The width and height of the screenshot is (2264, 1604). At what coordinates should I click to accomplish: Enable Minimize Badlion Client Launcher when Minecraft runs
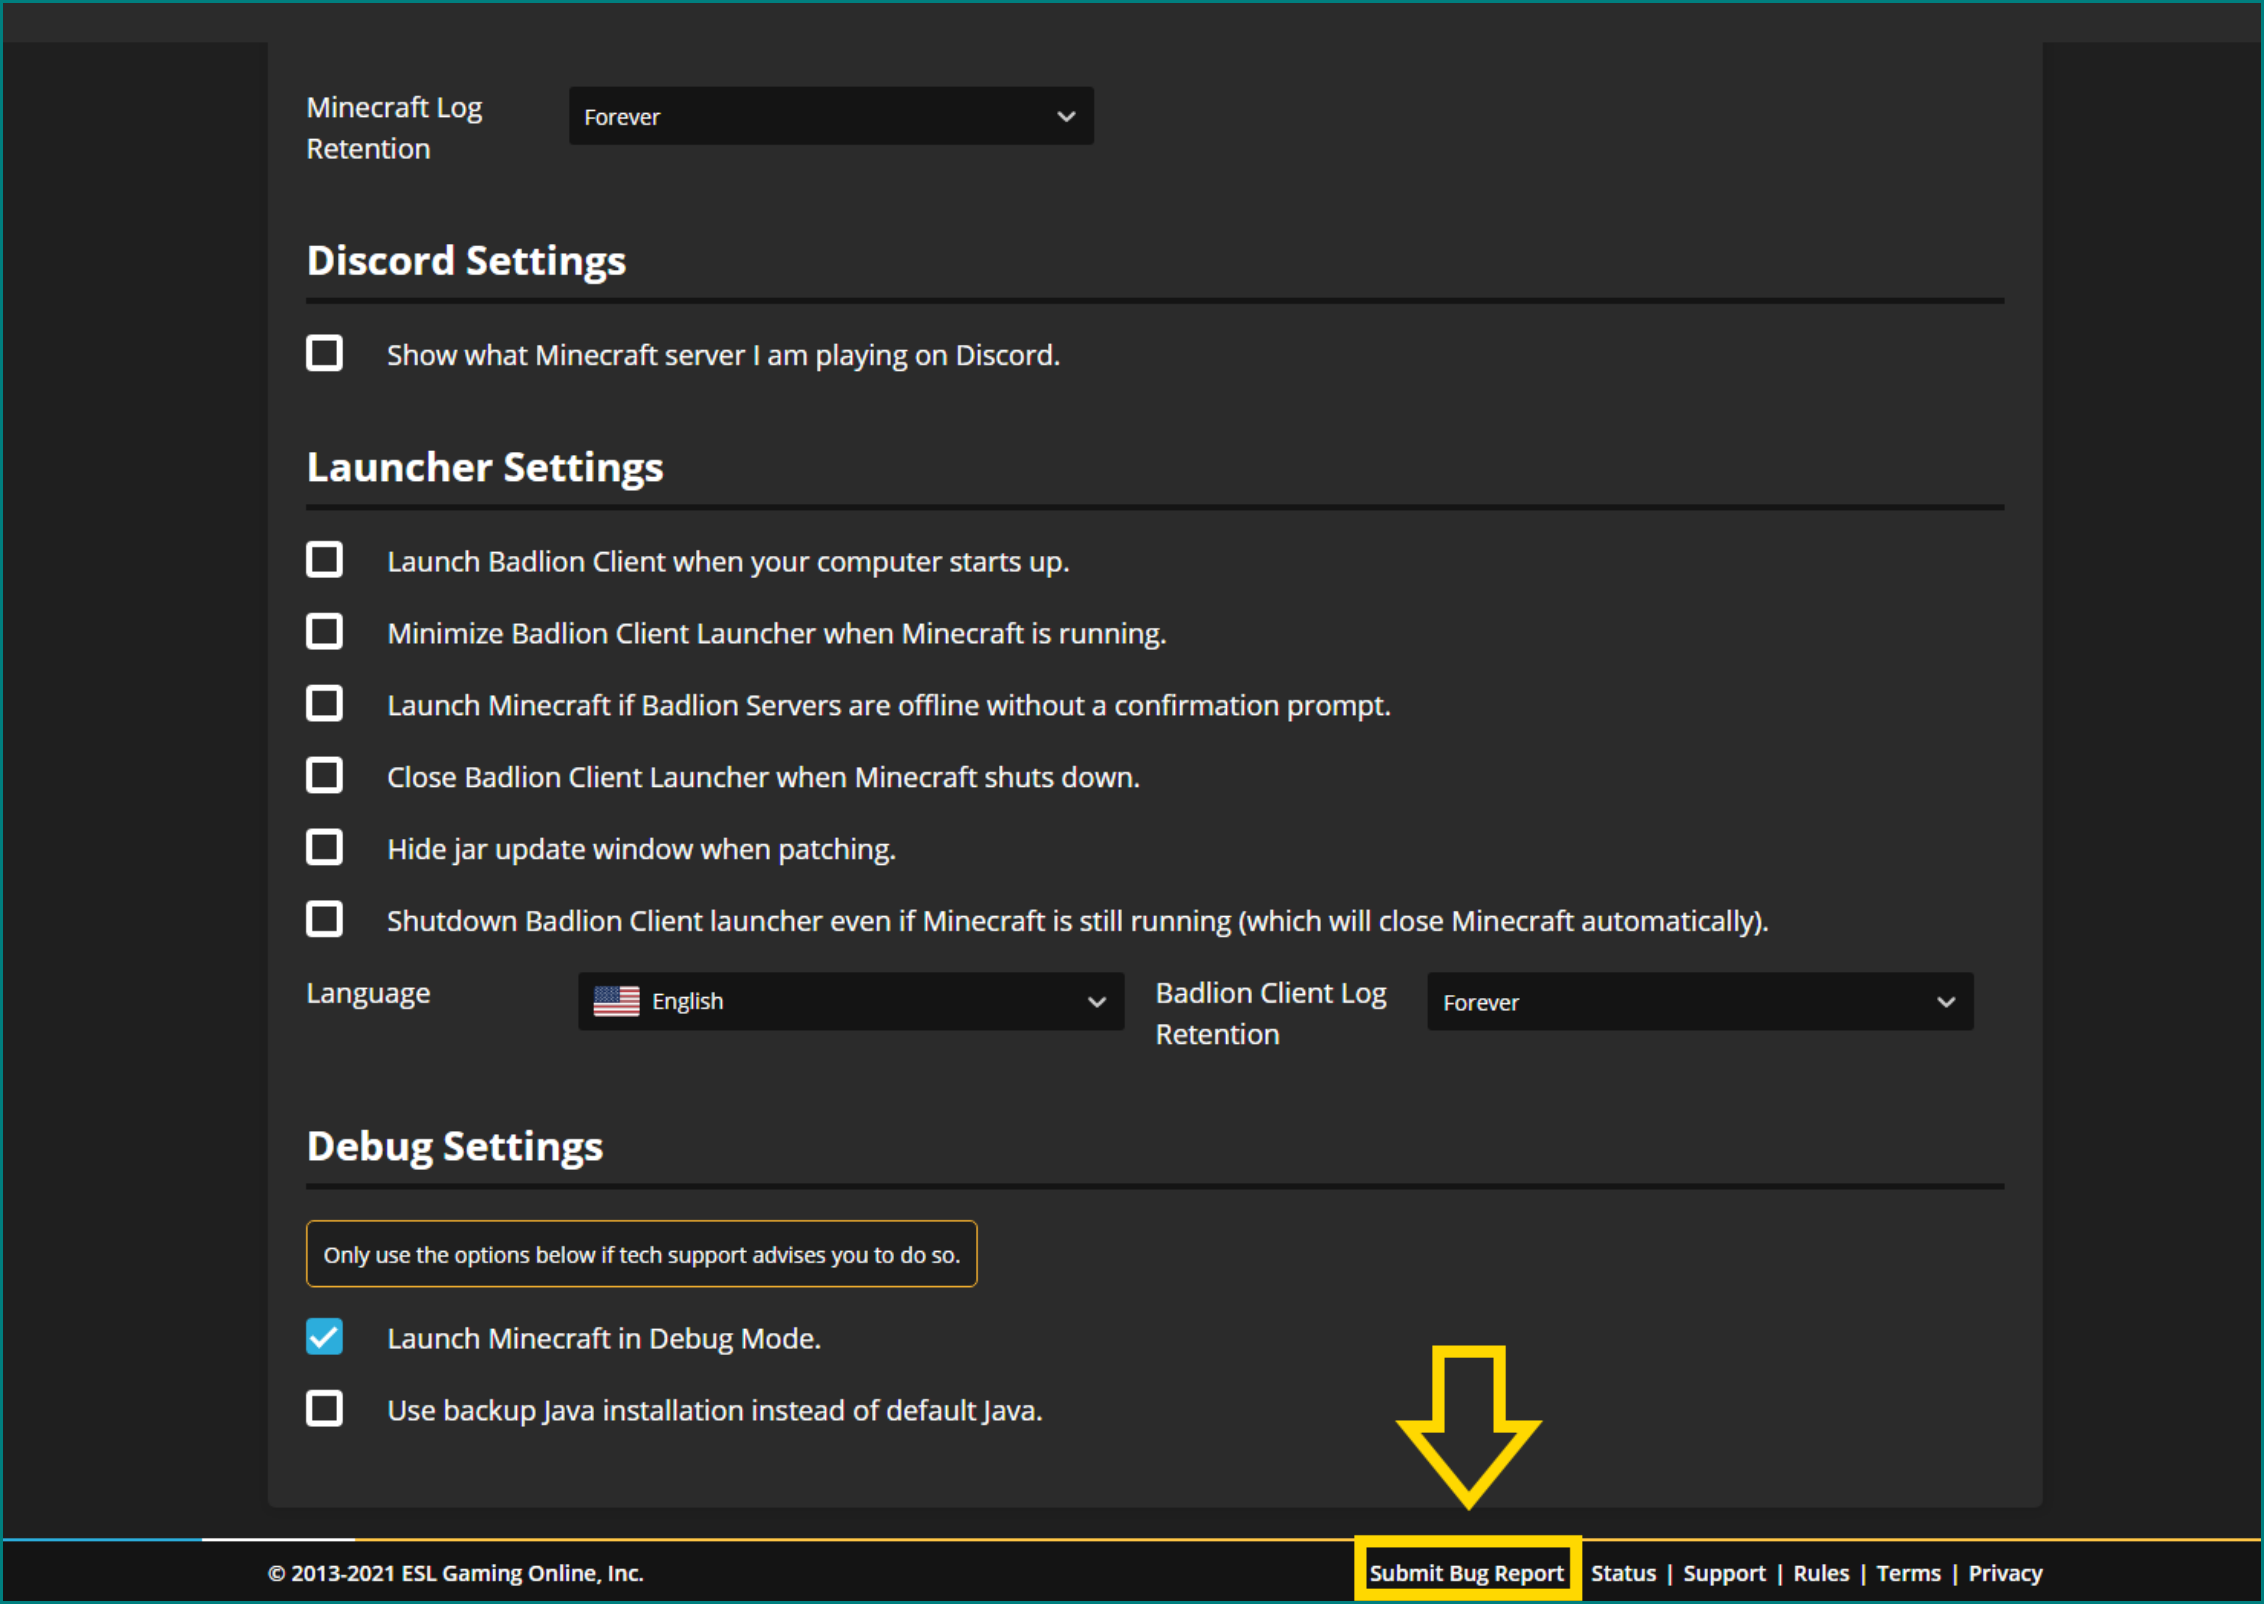[x=324, y=632]
